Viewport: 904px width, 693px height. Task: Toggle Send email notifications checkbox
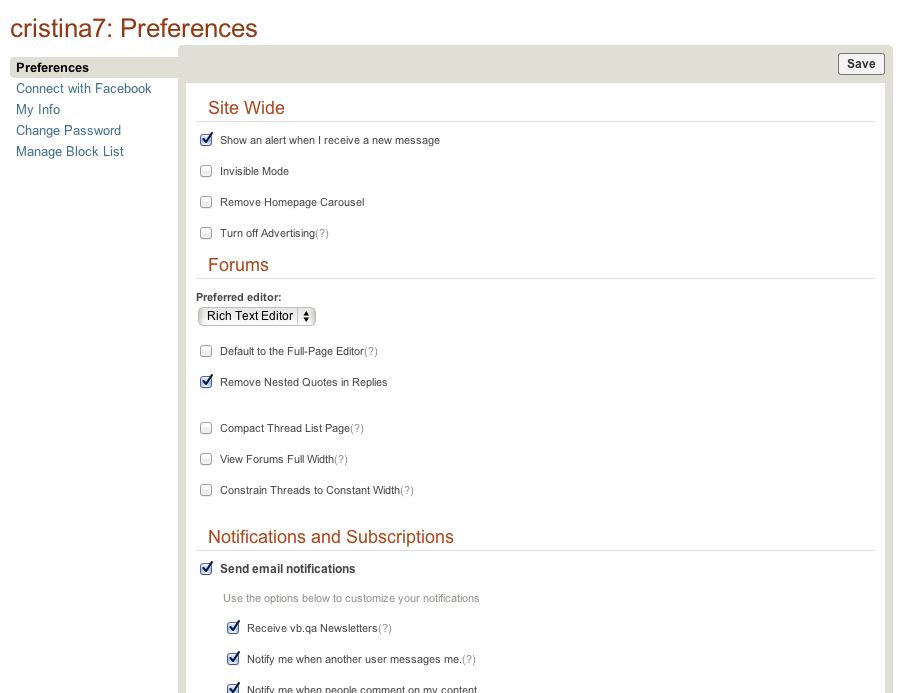click(206, 568)
